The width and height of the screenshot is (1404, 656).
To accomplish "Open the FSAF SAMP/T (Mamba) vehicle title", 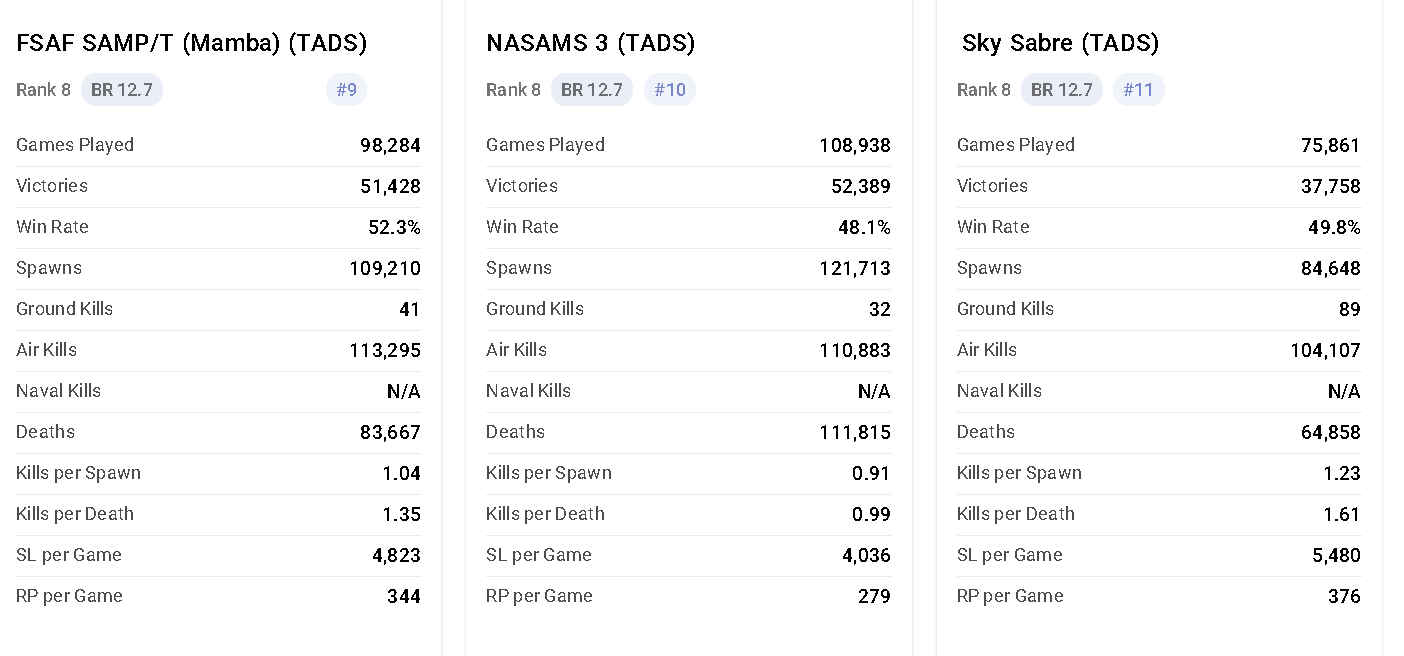I will [x=191, y=43].
